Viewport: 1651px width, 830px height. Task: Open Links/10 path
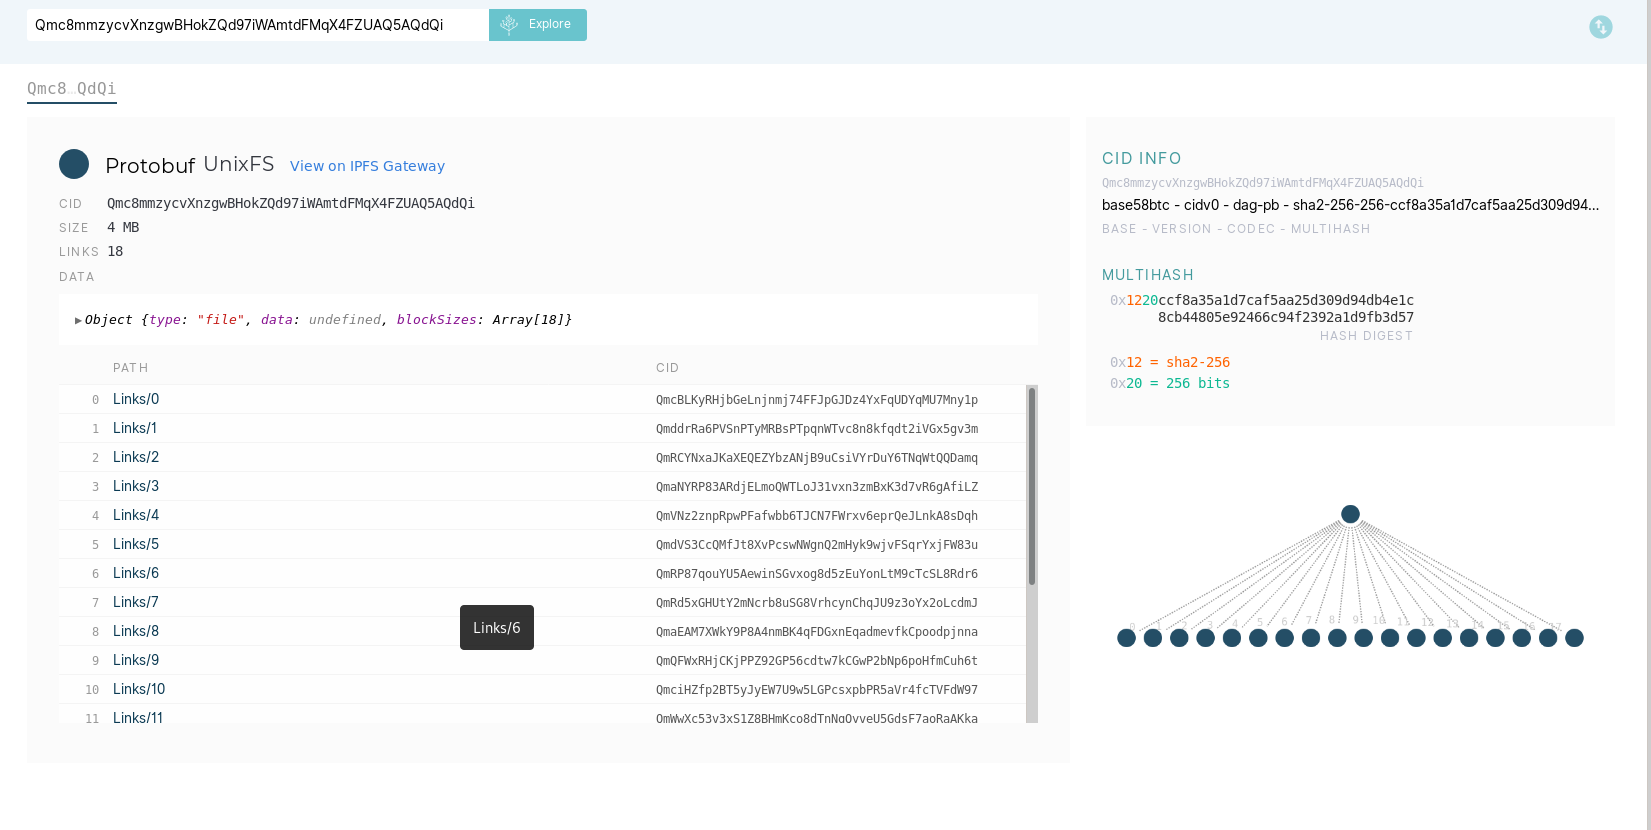coord(139,689)
